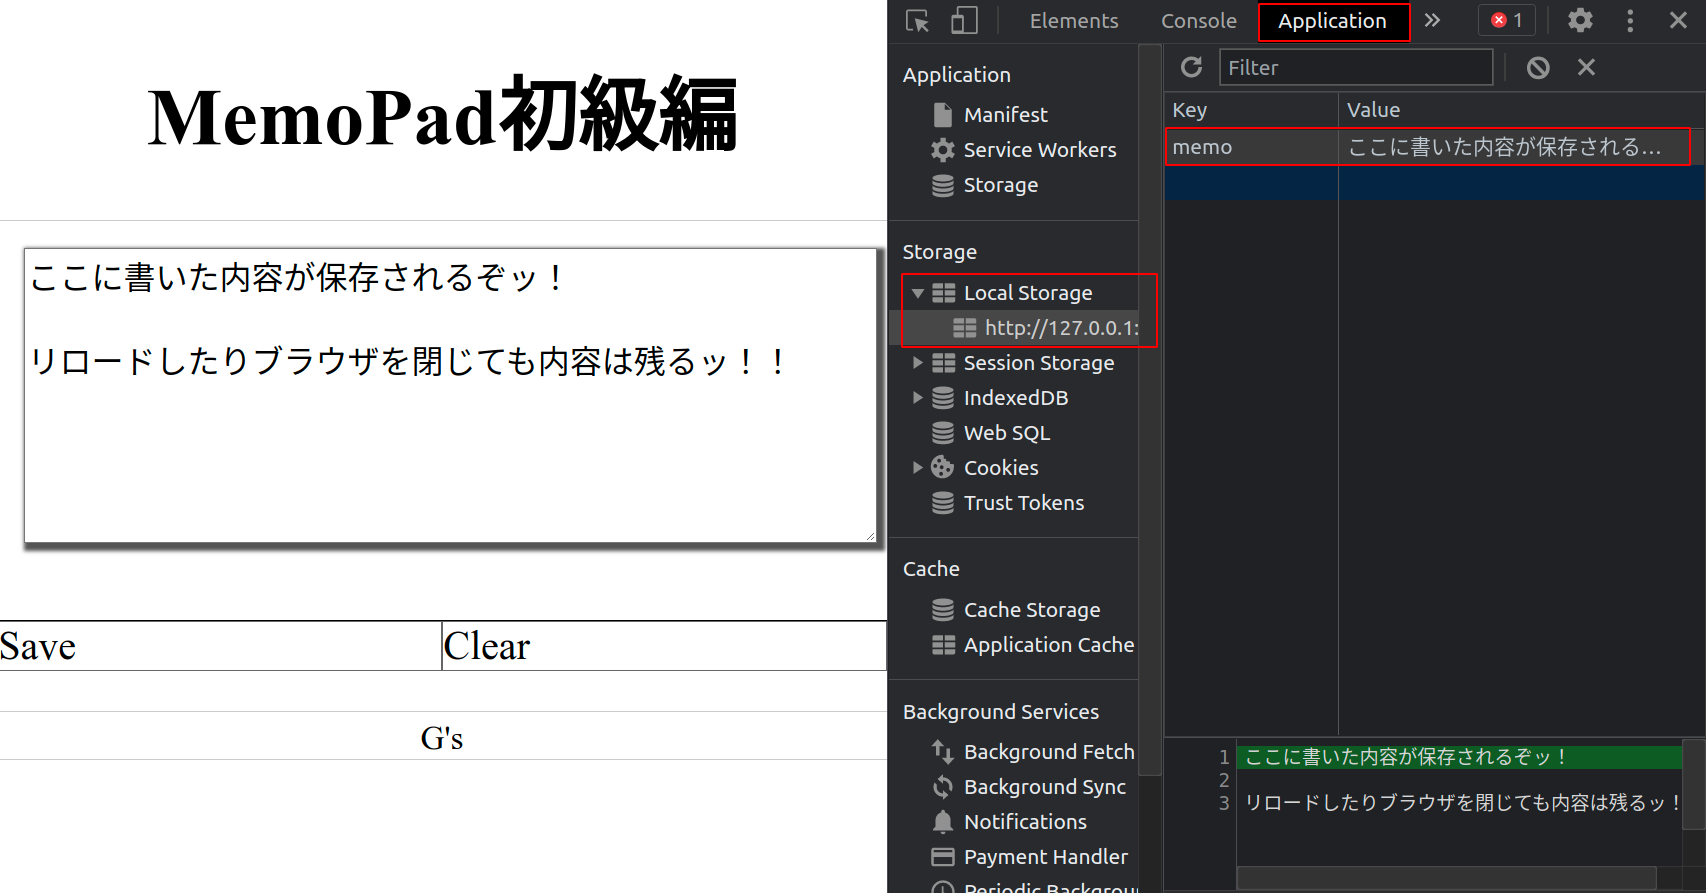Clear all local storage entries icon

[1538, 68]
